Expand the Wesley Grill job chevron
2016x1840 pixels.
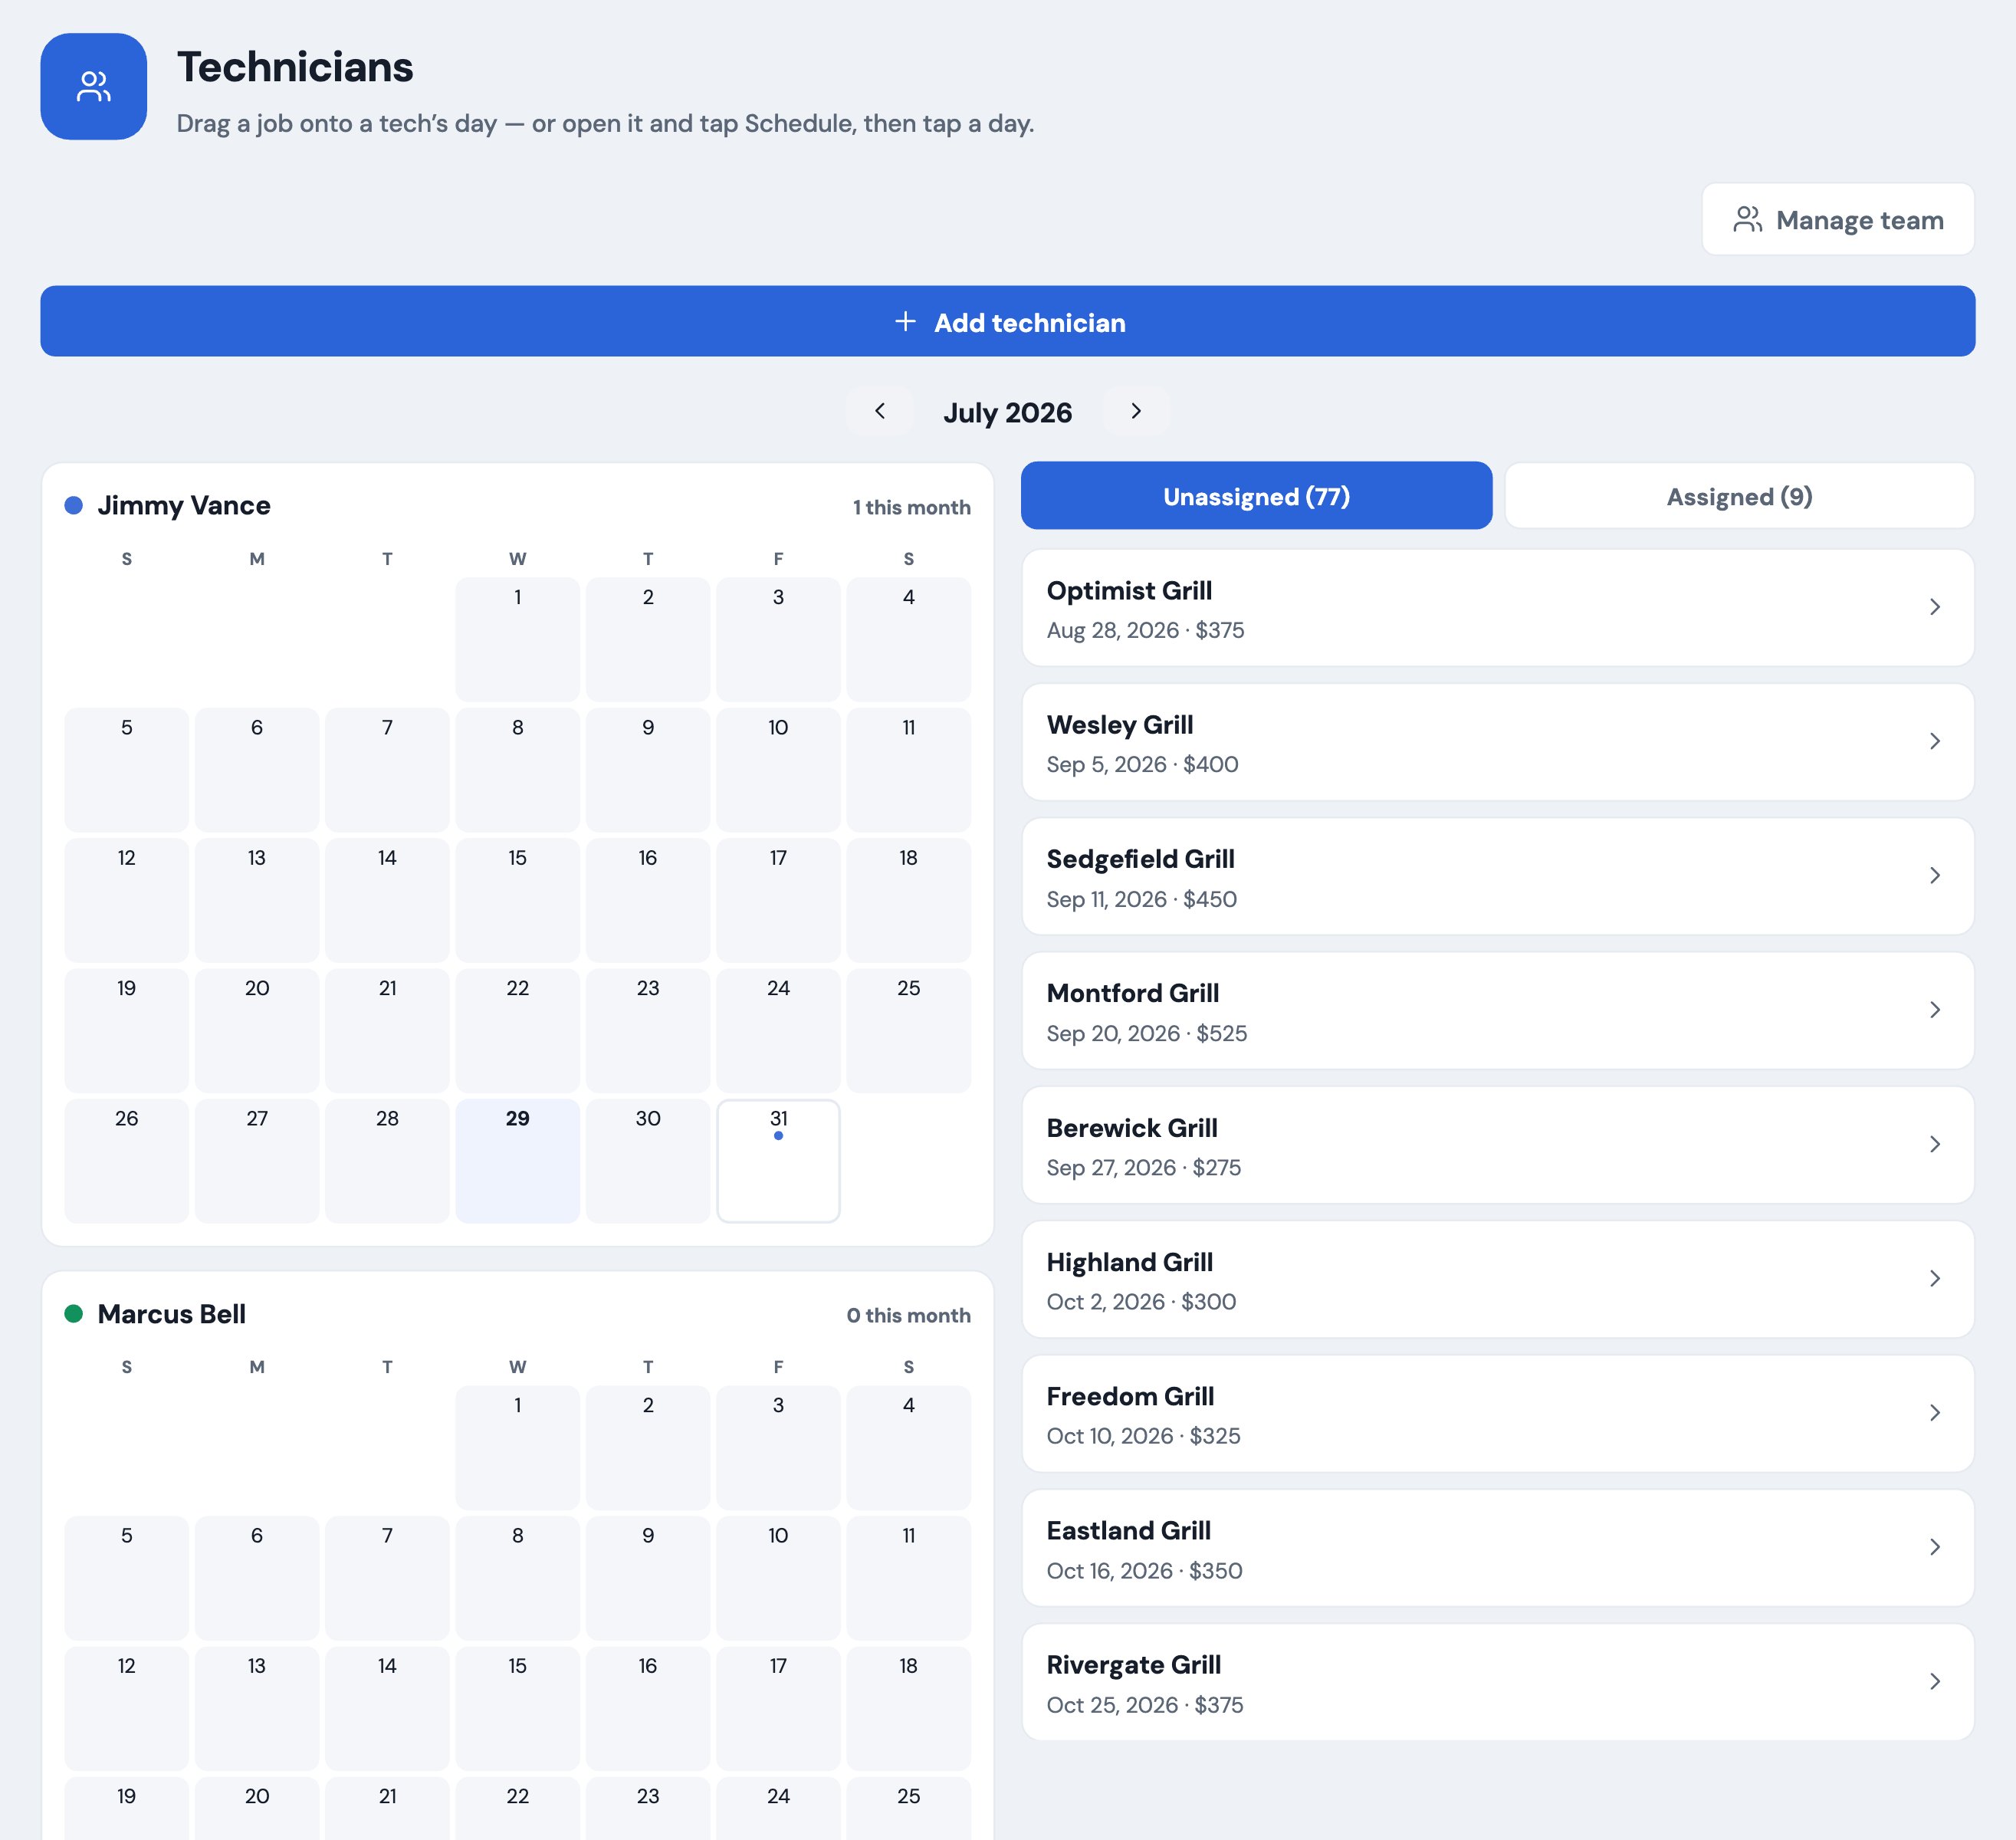point(1935,741)
